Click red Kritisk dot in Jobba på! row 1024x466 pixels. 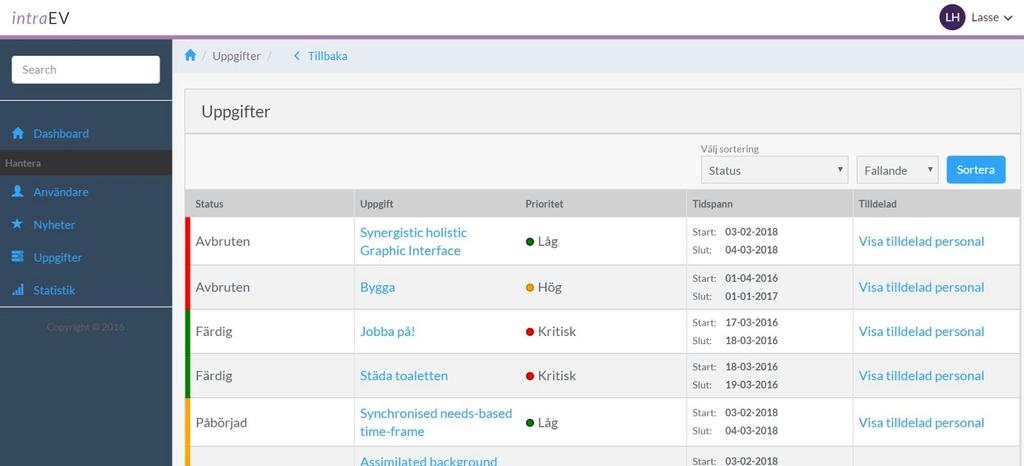[530, 332]
